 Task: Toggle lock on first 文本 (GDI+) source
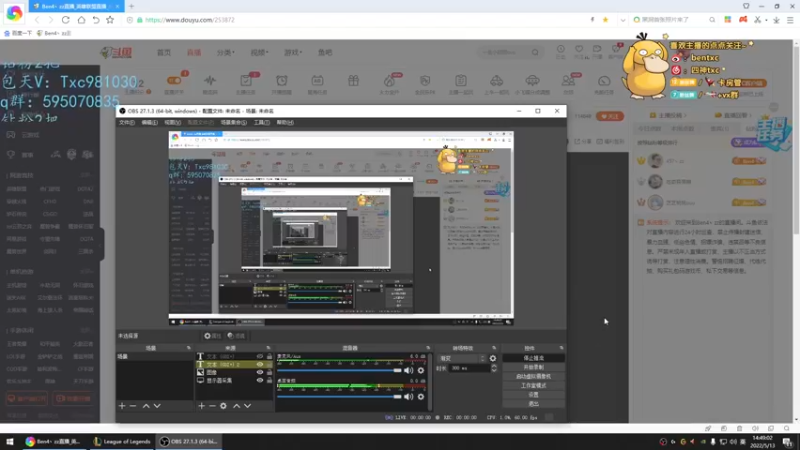(269, 357)
